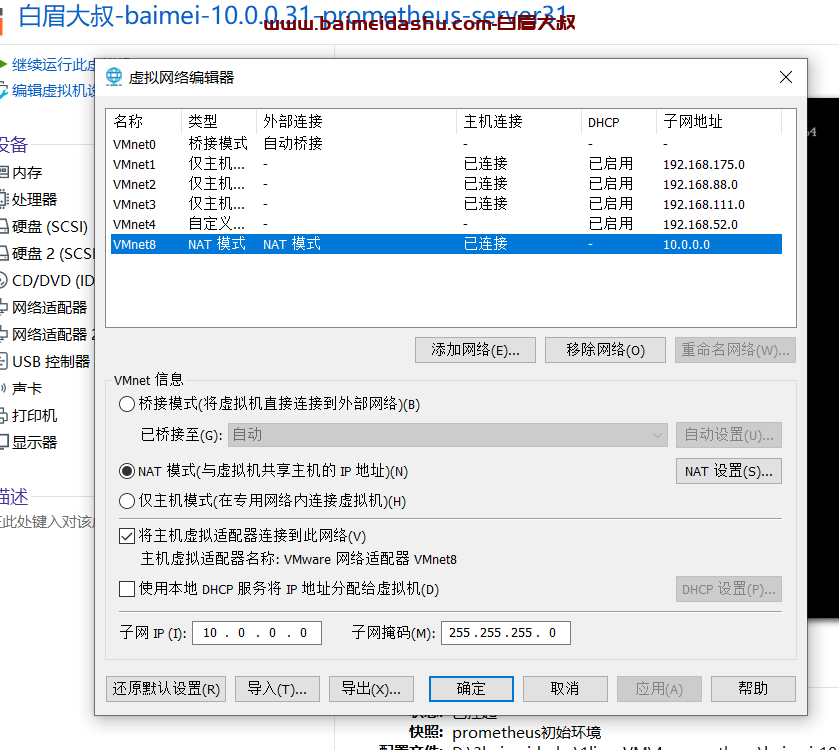Screen dimensions: 839x750
Task: Click the 子网掩码 subnet mask field
Action: click(506, 633)
